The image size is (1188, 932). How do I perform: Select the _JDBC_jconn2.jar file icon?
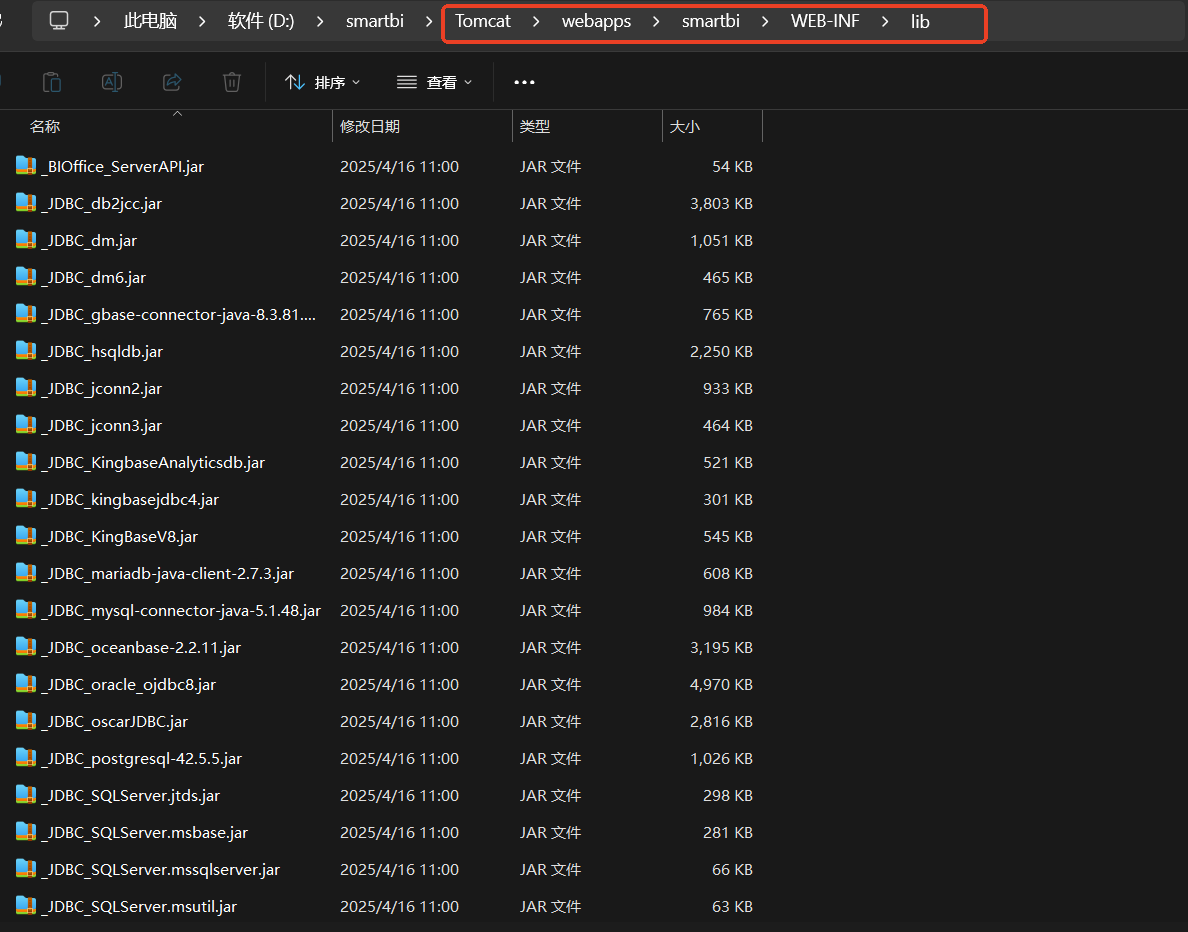point(26,388)
